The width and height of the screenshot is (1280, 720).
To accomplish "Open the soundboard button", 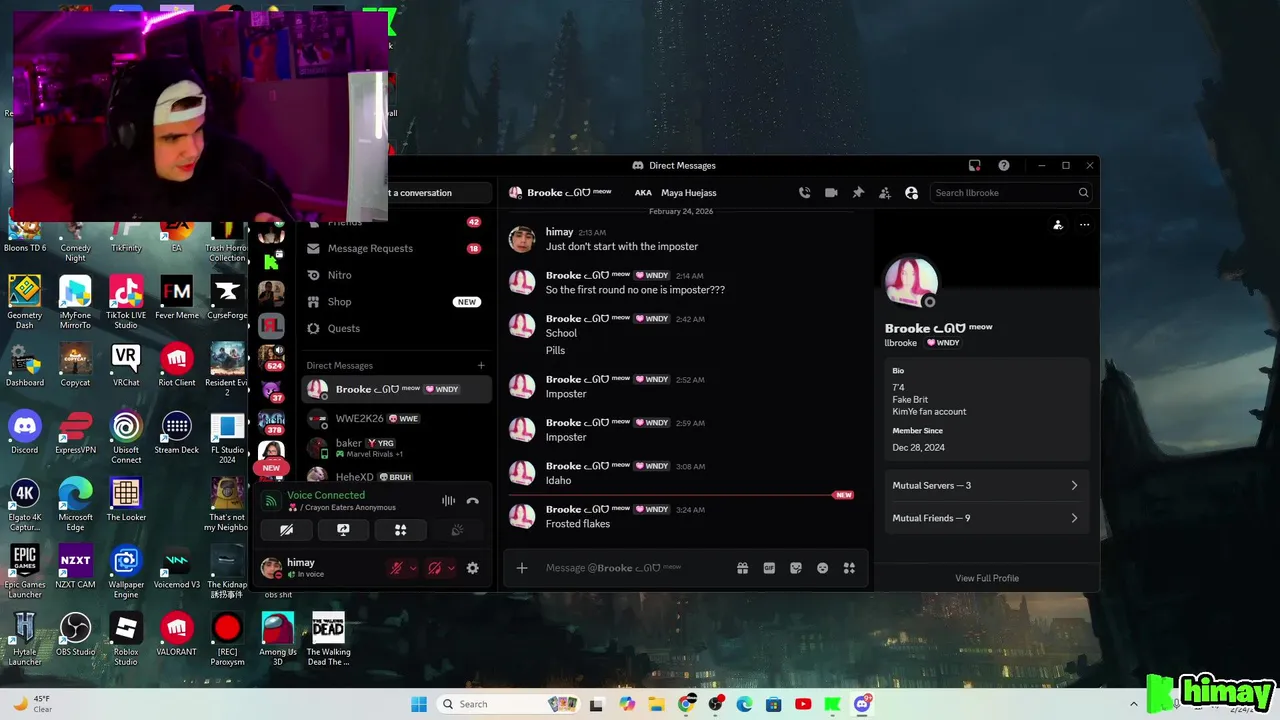I will [457, 530].
